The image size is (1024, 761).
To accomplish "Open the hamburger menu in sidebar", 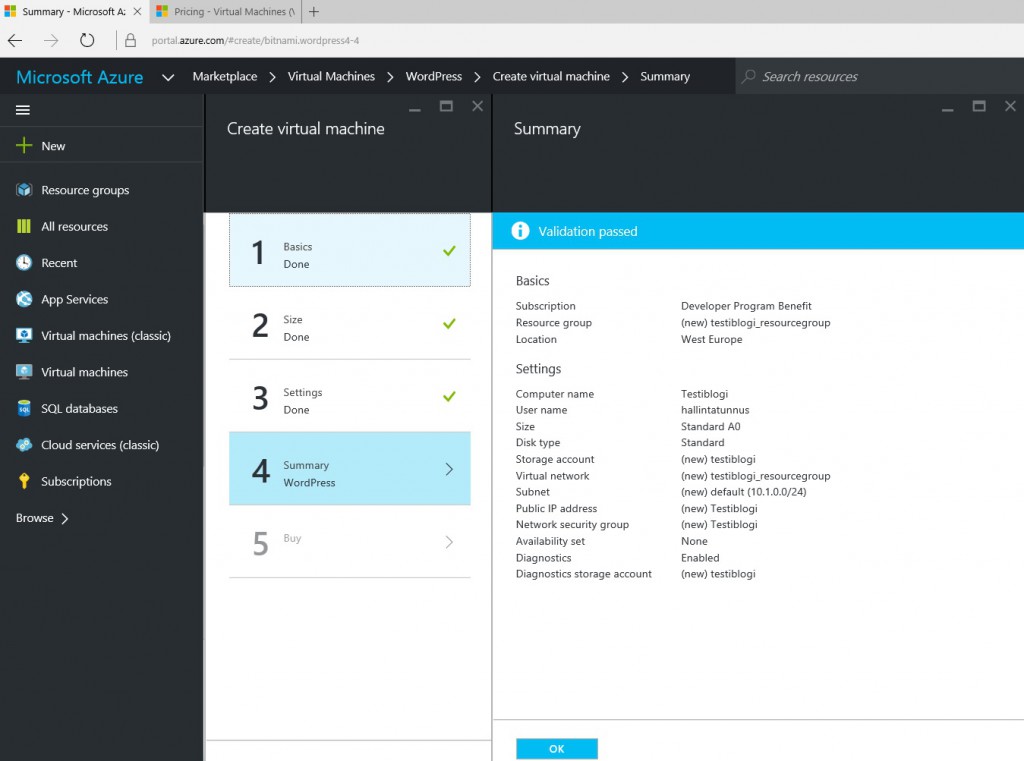I will [23, 110].
